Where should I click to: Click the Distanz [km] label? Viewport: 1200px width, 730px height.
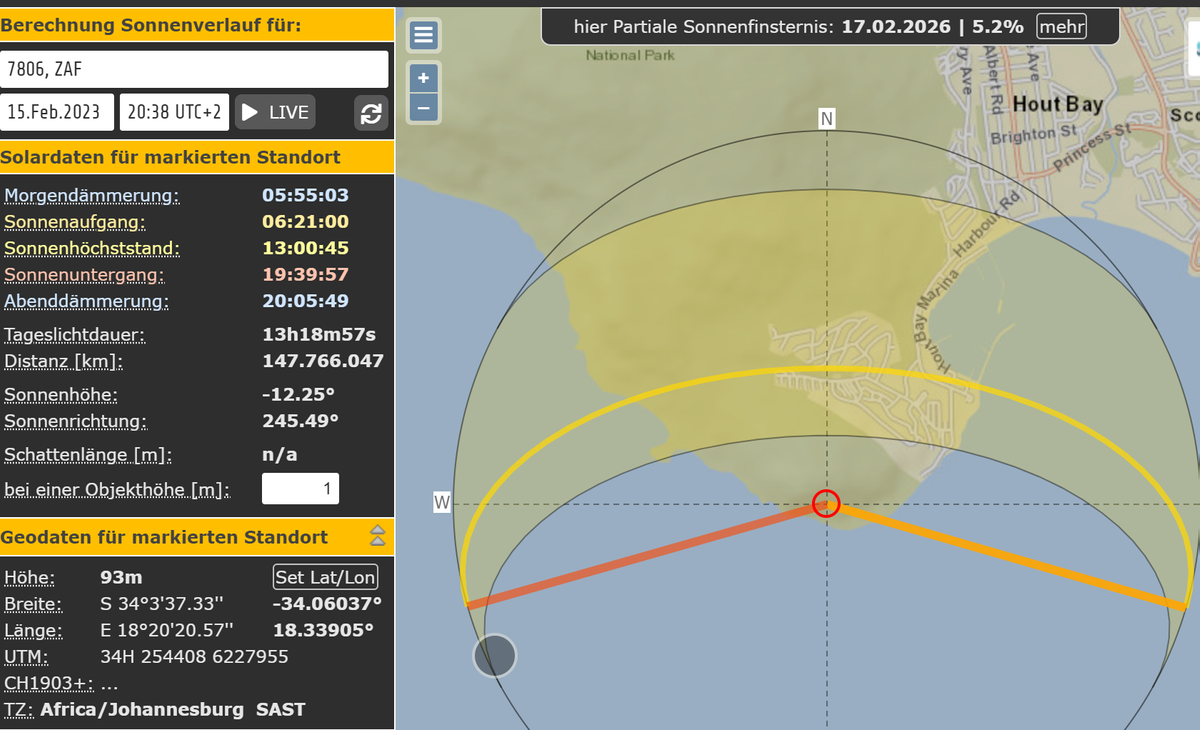coord(64,361)
